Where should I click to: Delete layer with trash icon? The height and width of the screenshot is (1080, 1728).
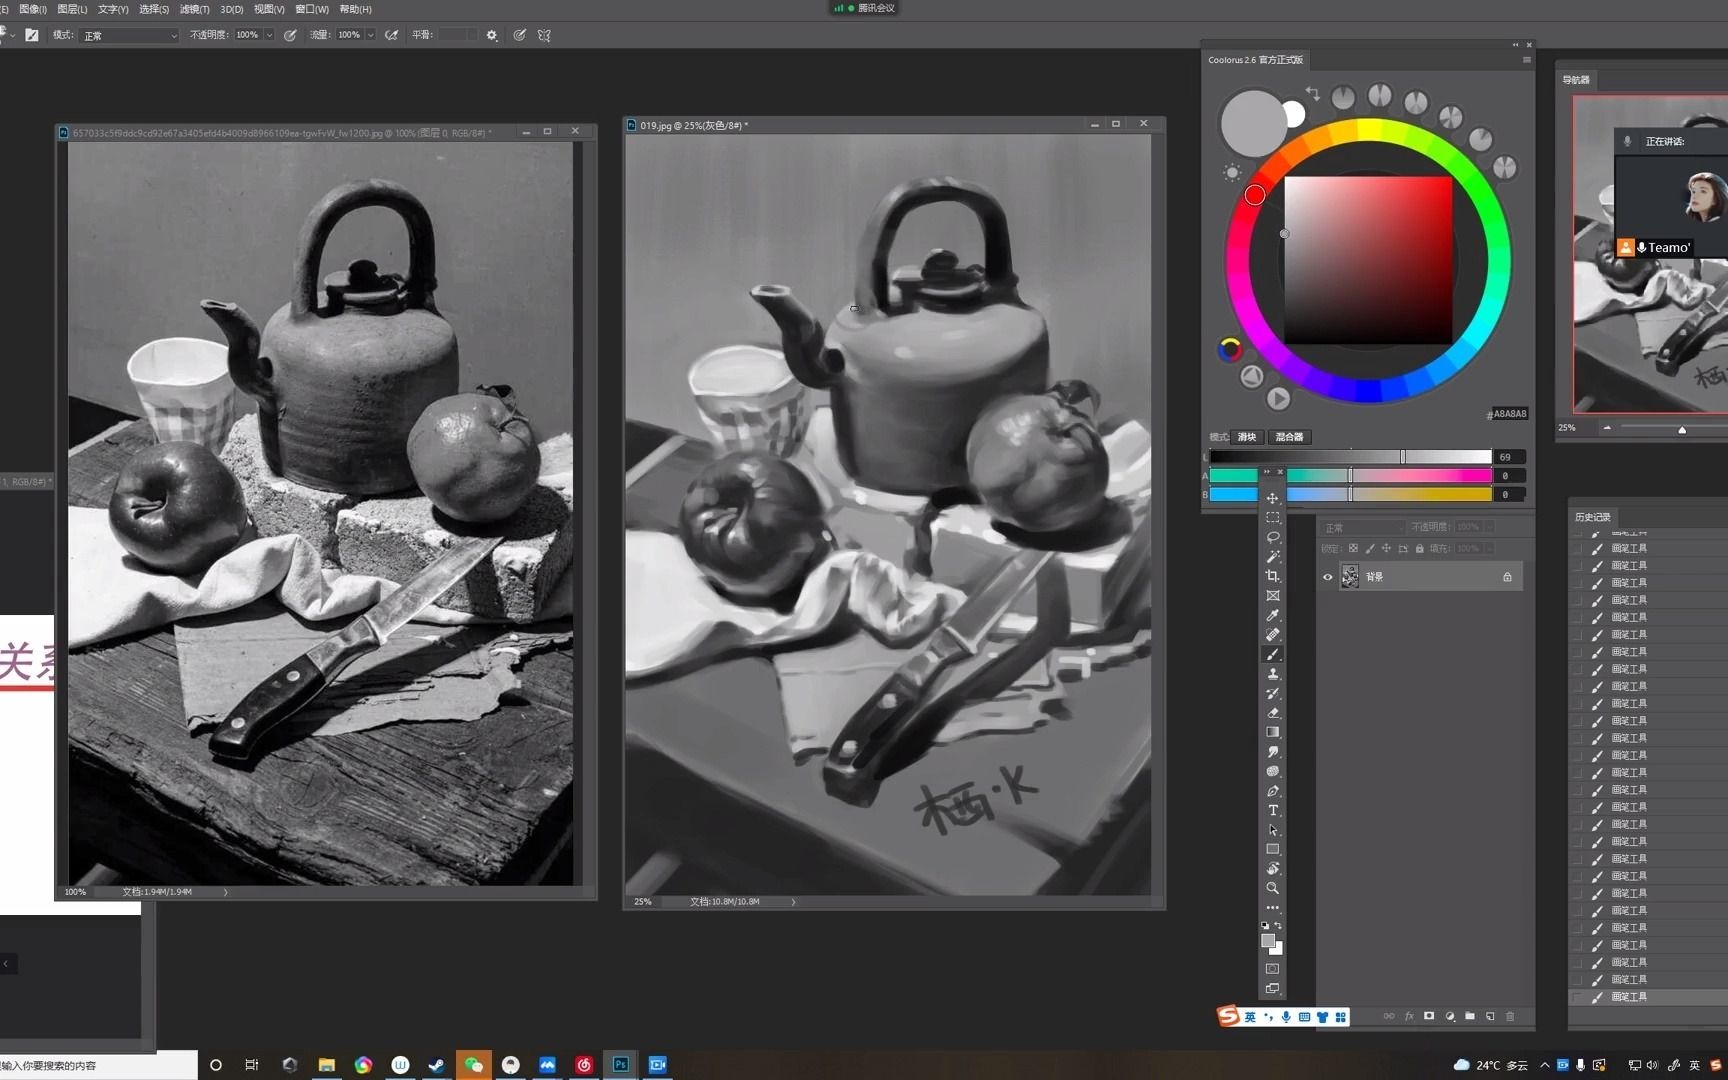[x=1510, y=1016]
